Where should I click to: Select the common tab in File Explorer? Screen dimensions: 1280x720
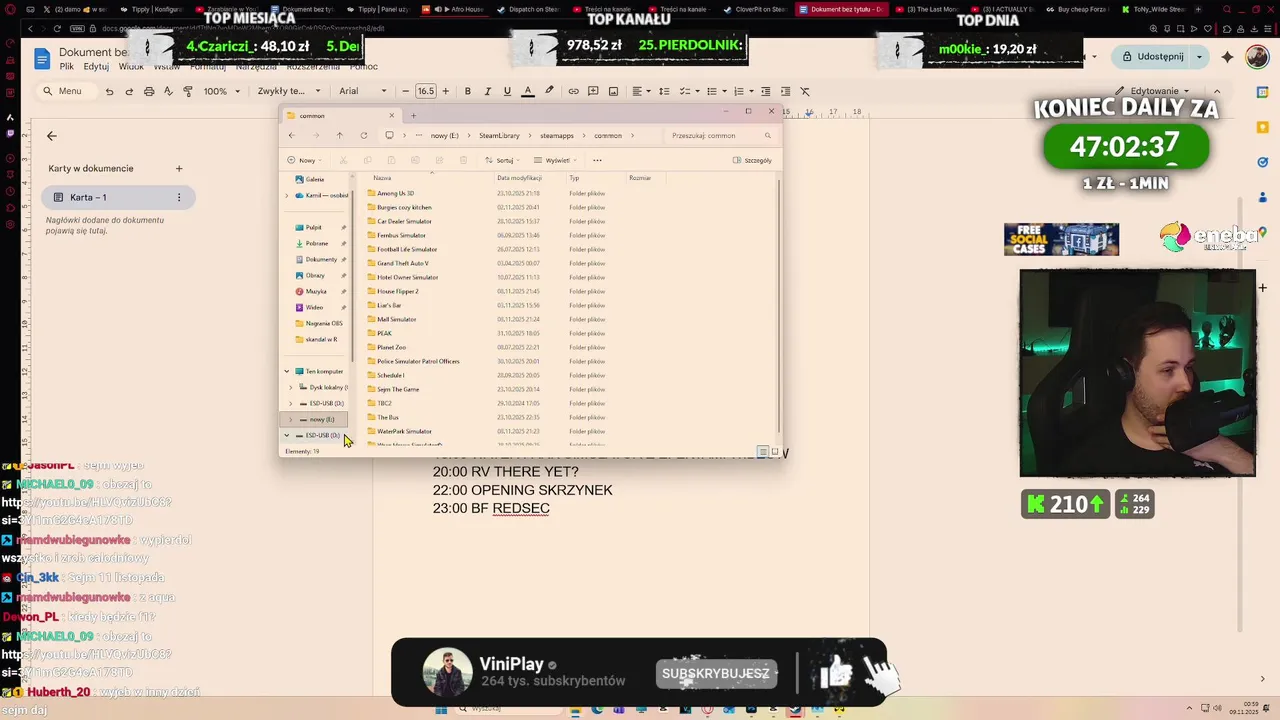point(340,115)
